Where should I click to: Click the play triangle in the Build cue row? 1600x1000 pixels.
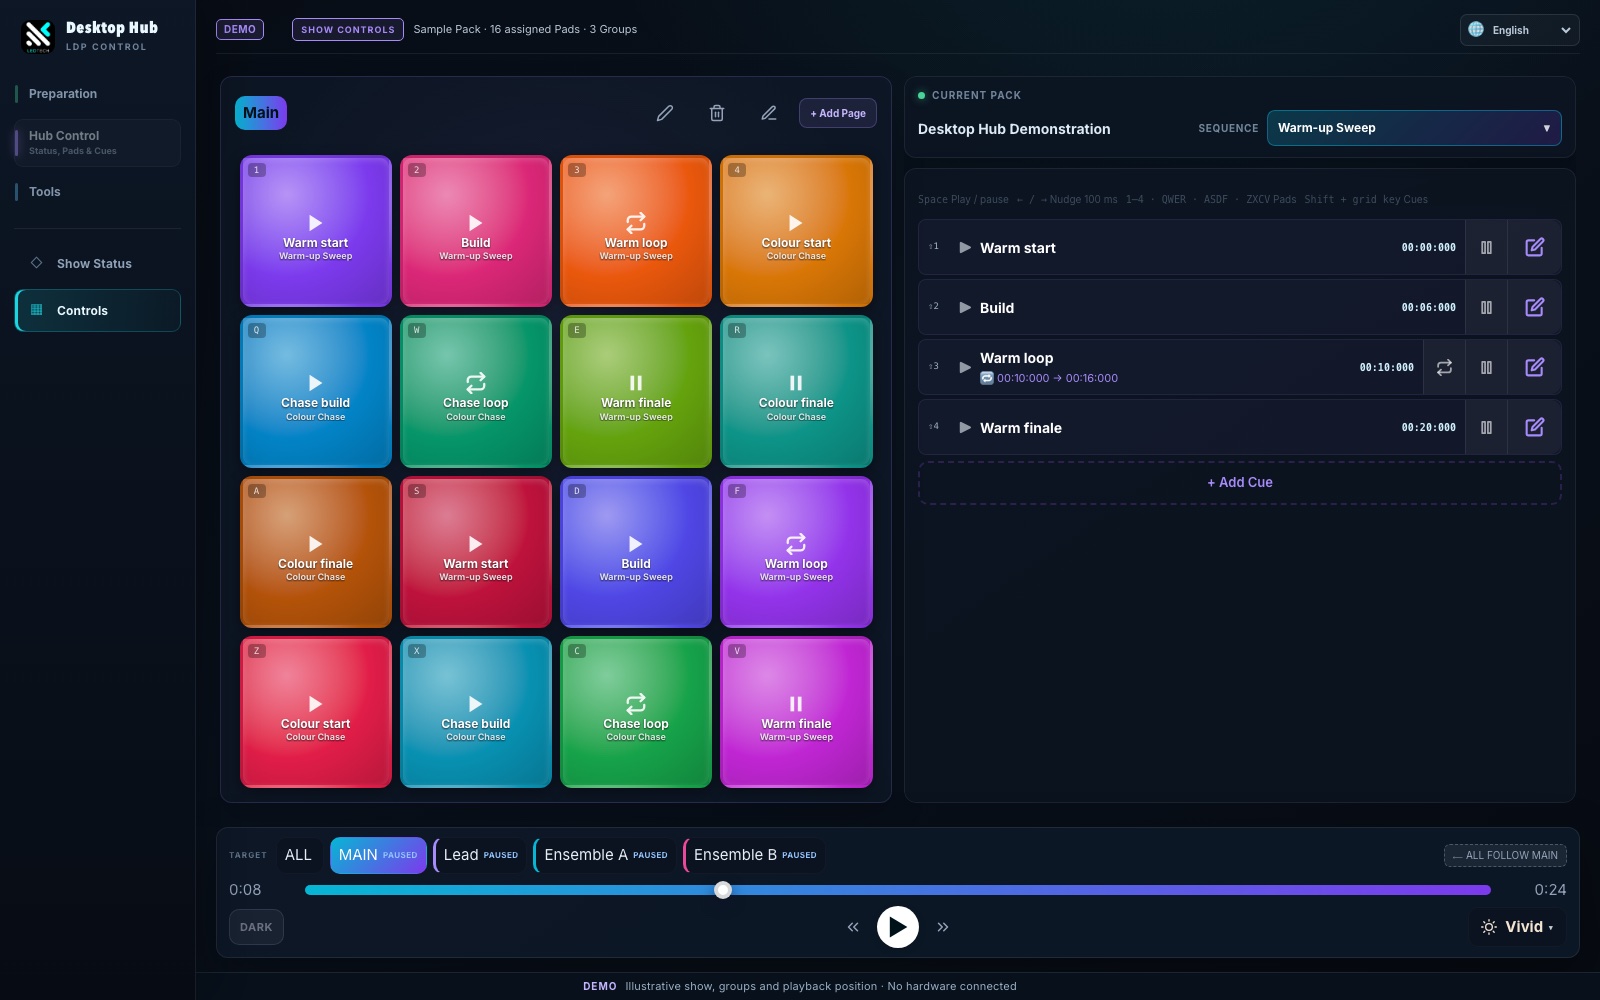[x=965, y=307]
